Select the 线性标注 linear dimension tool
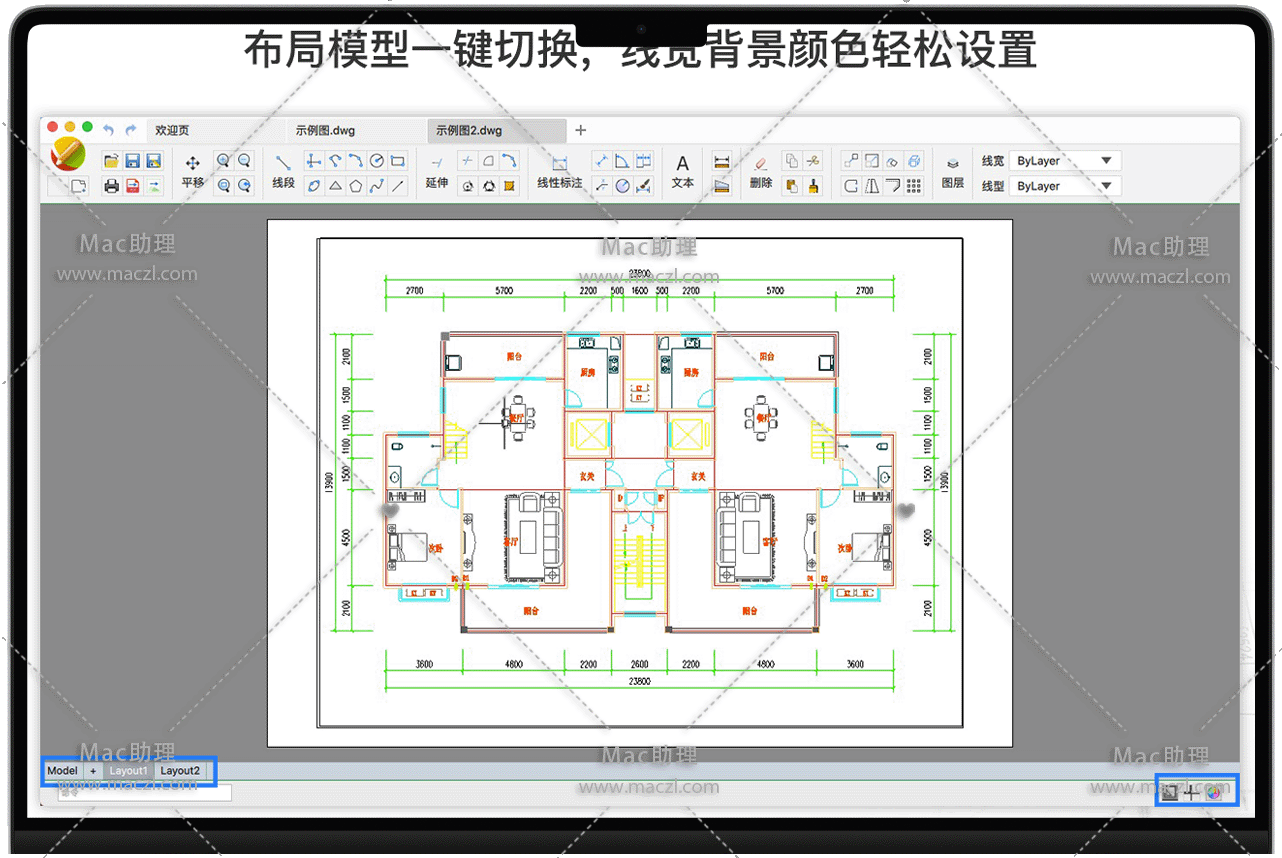This screenshot has height=858, width=1282. click(559, 171)
